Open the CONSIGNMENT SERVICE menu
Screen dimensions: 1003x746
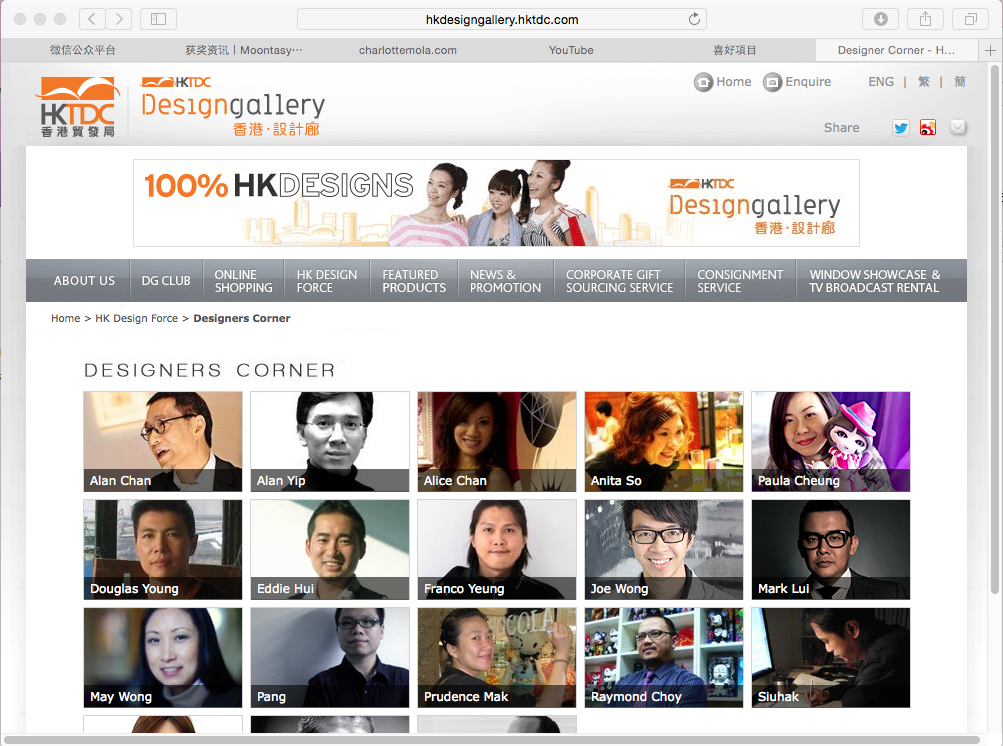tap(740, 280)
